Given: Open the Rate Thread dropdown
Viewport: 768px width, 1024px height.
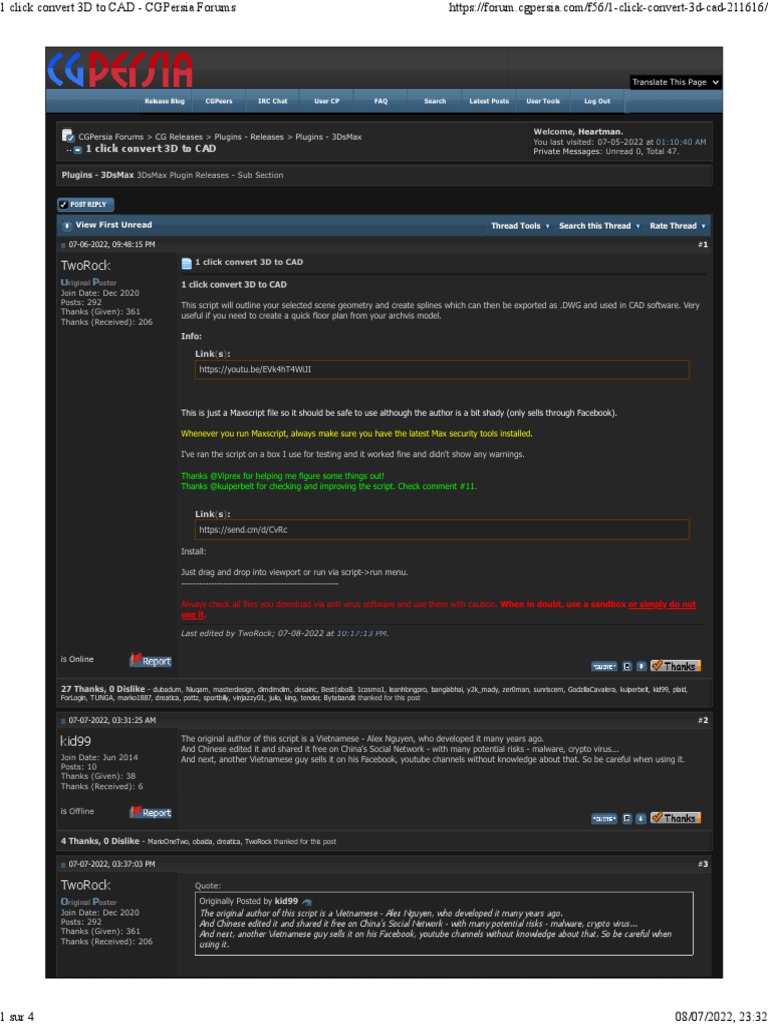Looking at the screenshot, I should pyautogui.click(x=677, y=226).
